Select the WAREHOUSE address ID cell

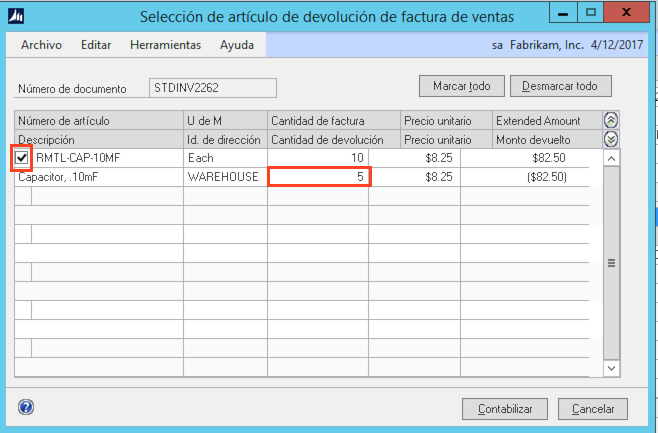pos(224,177)
